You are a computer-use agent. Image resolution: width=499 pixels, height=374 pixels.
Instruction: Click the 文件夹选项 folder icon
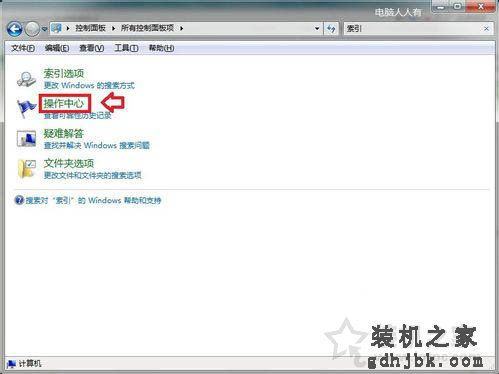pyautogui.click(x=26, y=169)
